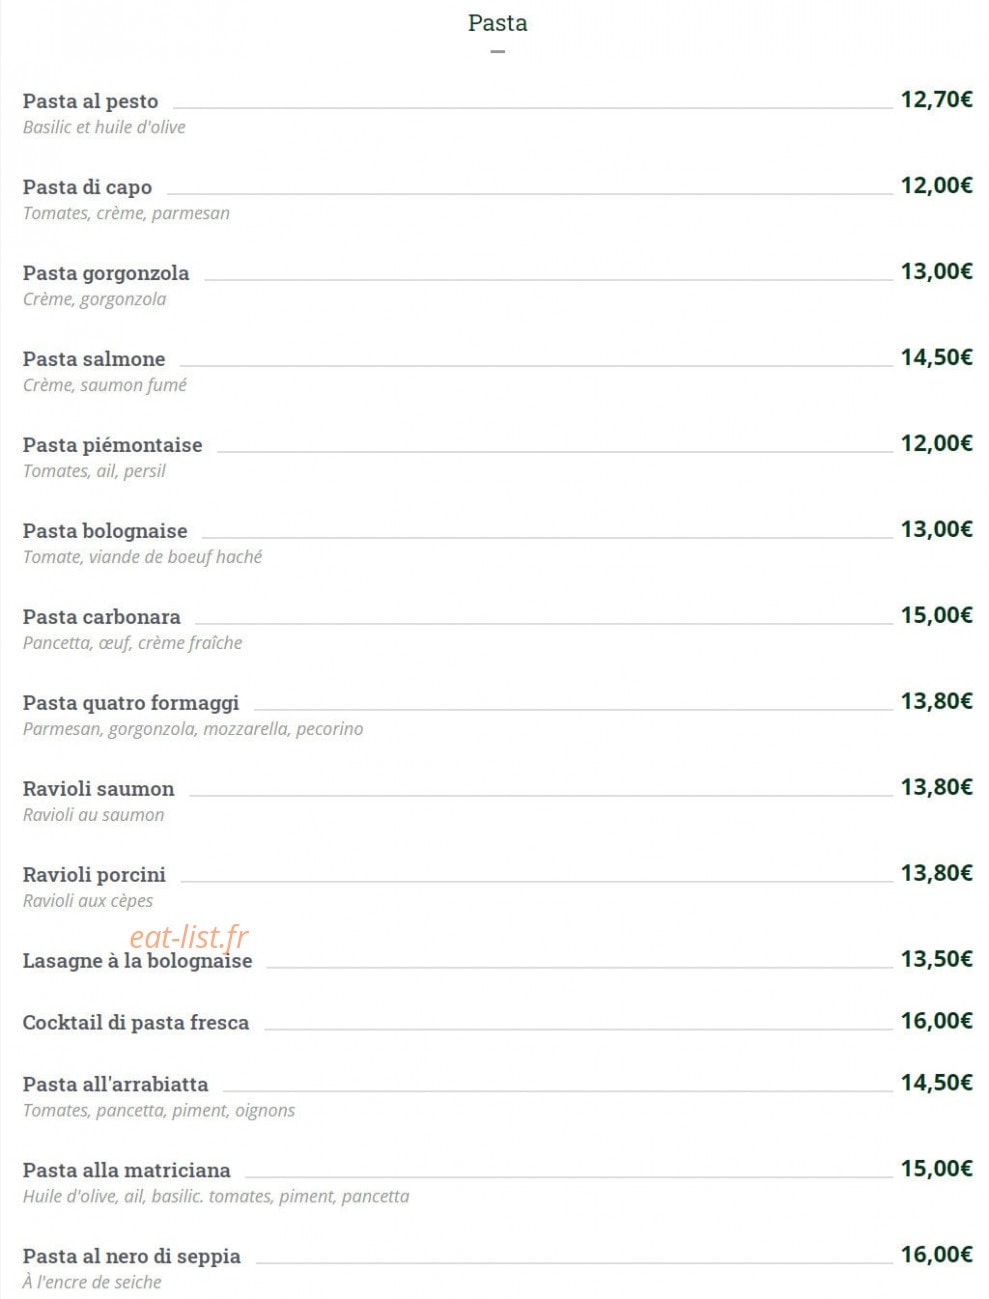Select the Pasta al pesto item
This screenshot has width=989, height=1299.
pos(91,101)
